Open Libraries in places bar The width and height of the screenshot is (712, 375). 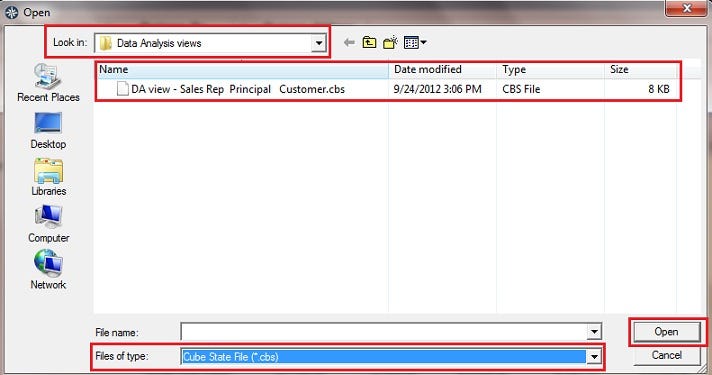(48, 178)
